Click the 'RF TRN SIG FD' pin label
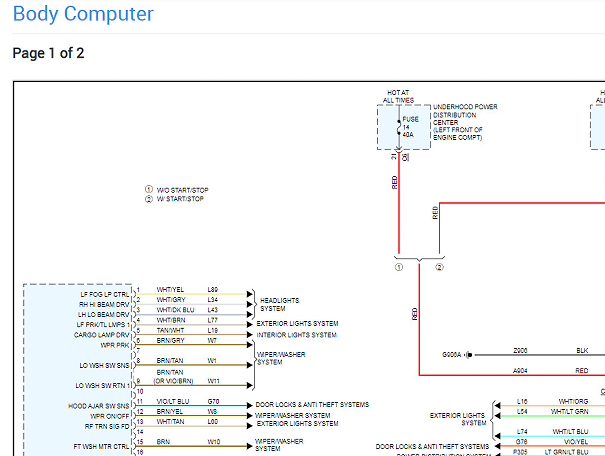The image size is (605, 456). (107, 426)
